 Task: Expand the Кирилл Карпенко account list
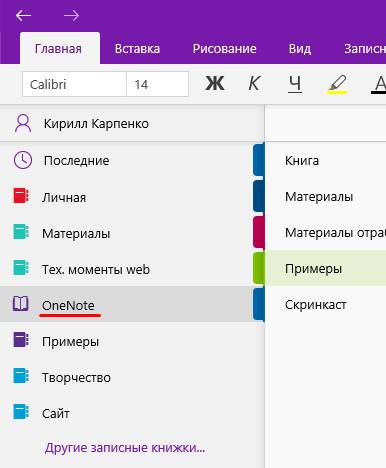pos(132,124)
